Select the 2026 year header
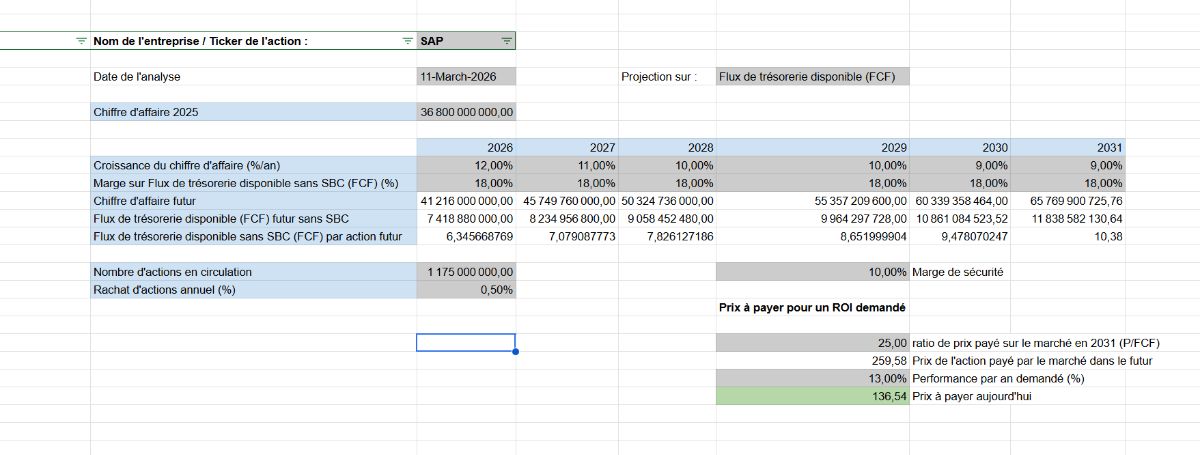Screen dimensions: 1200x455 466,148
